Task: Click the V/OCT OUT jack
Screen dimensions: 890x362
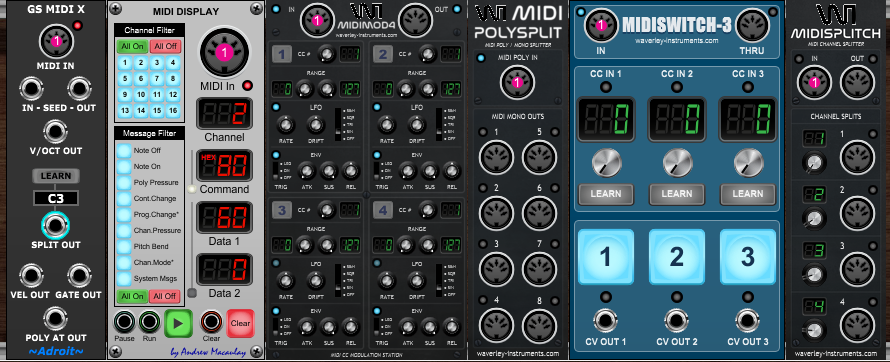Action: pyautogui.click(x=56, y=132)
